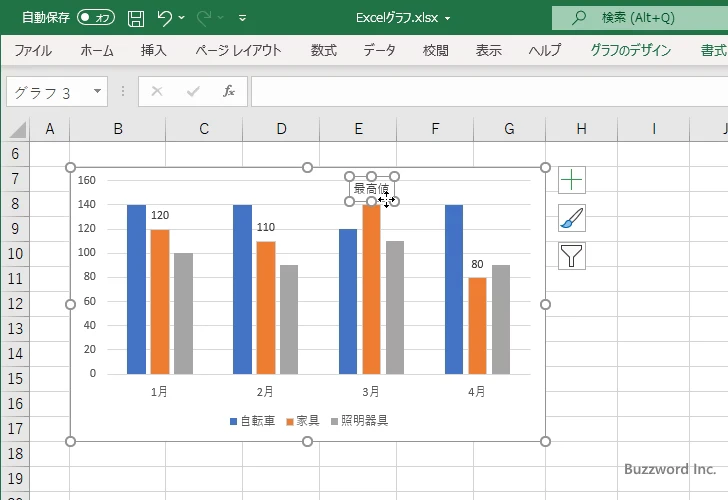Click the formula bar resize dots handle

[x=123, y=91]
